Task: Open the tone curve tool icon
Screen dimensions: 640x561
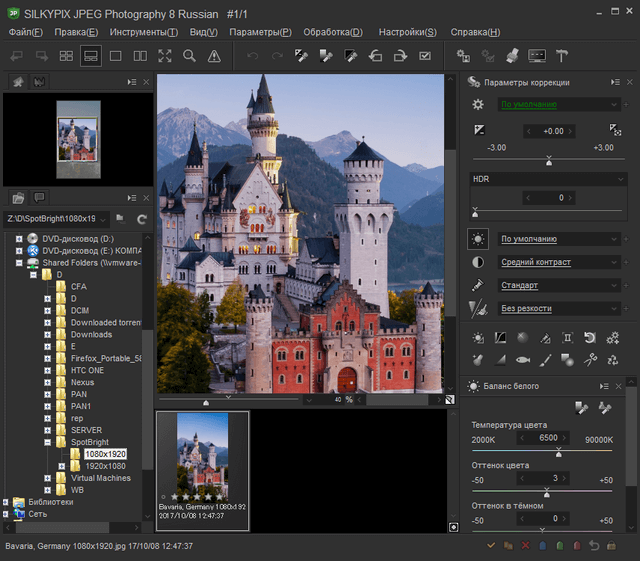Action: click(x=501, y=338)
